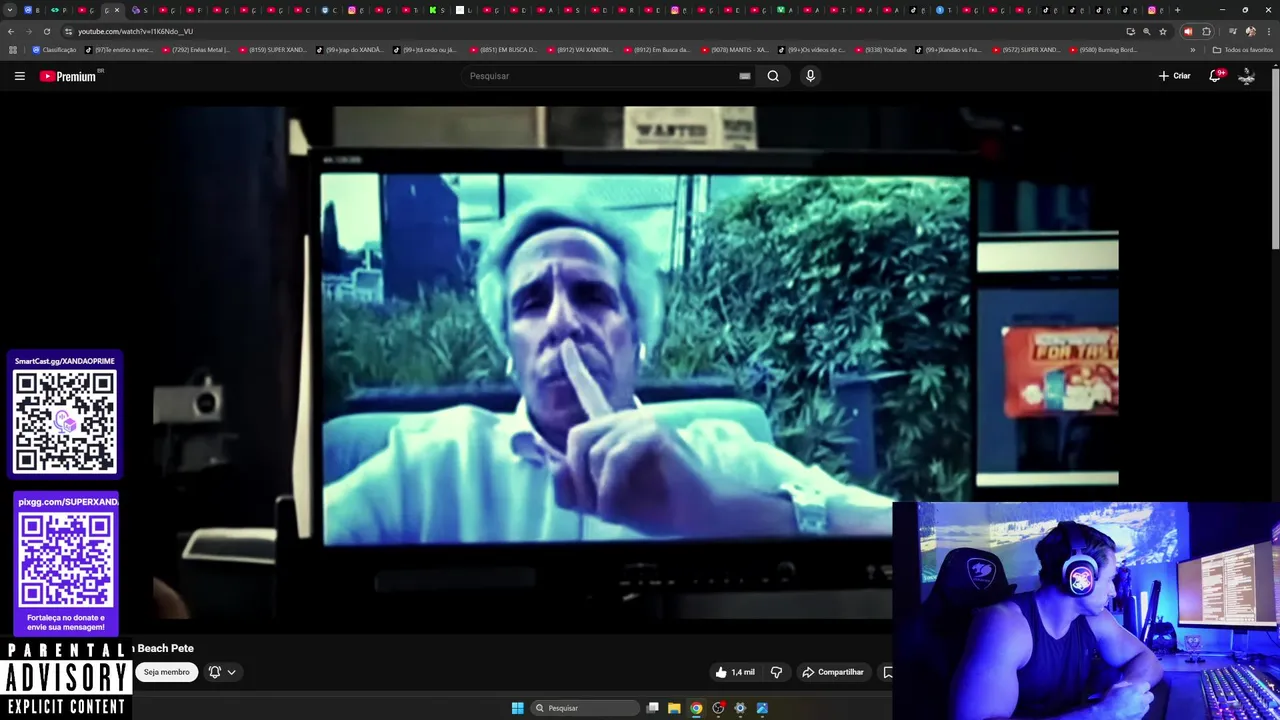The height and width of the screenshot is (720, 1280).
Task: Open a new browser tab
Action: tap(1177, 10)
